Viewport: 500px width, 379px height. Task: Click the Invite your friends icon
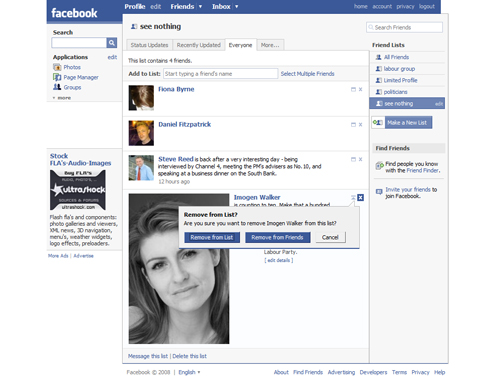[379, 191]
